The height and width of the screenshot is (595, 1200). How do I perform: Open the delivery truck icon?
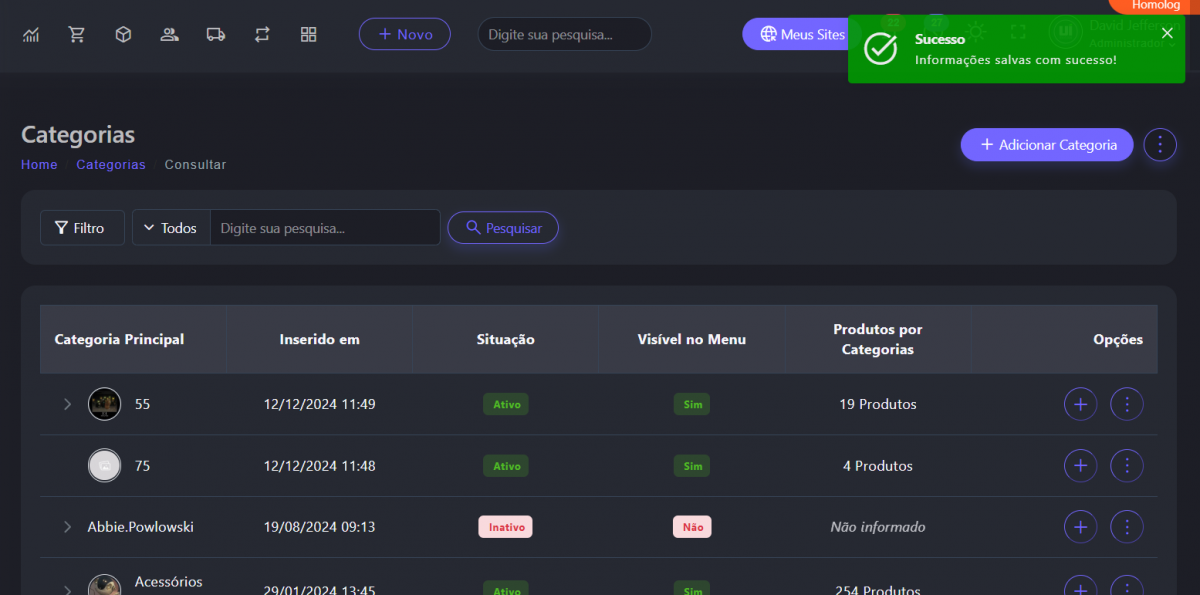pyautogui.click(x=215, y=35)
